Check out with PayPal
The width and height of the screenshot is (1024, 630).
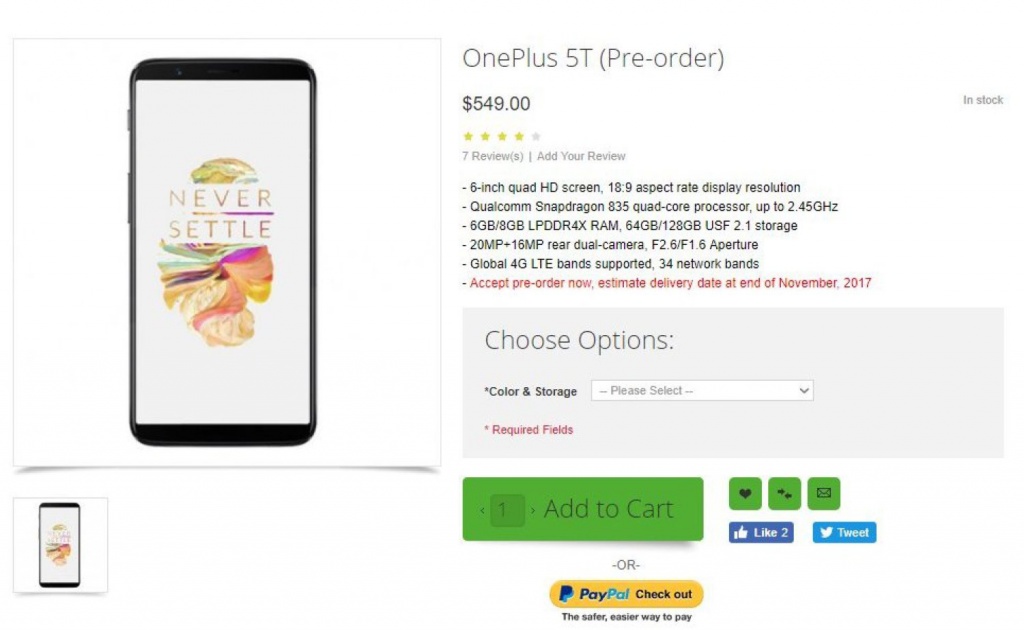626,594
